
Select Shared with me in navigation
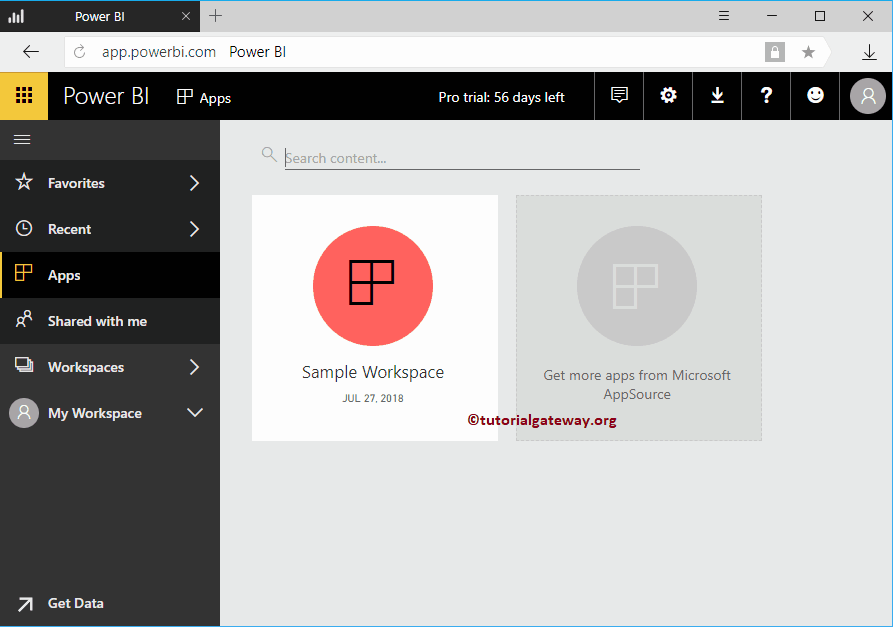(x=110, y=321)
